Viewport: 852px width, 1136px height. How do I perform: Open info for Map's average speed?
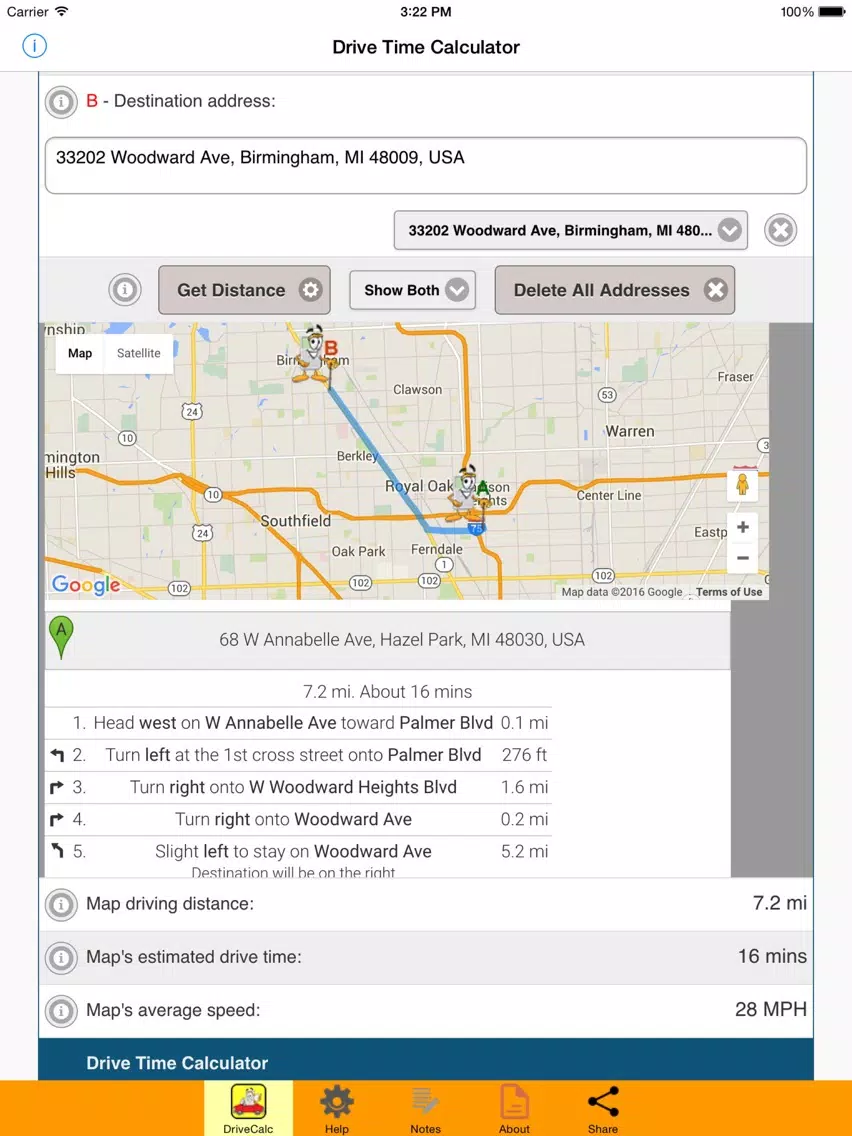point(61,1011)
